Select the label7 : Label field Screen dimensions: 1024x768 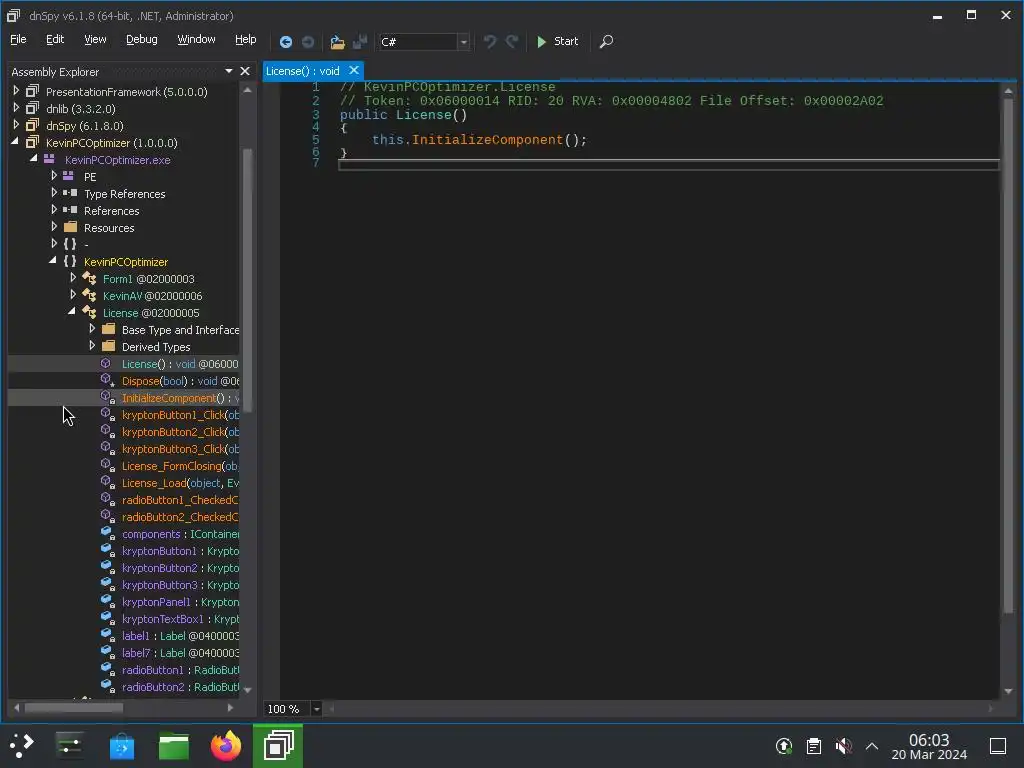pos(180,652)
